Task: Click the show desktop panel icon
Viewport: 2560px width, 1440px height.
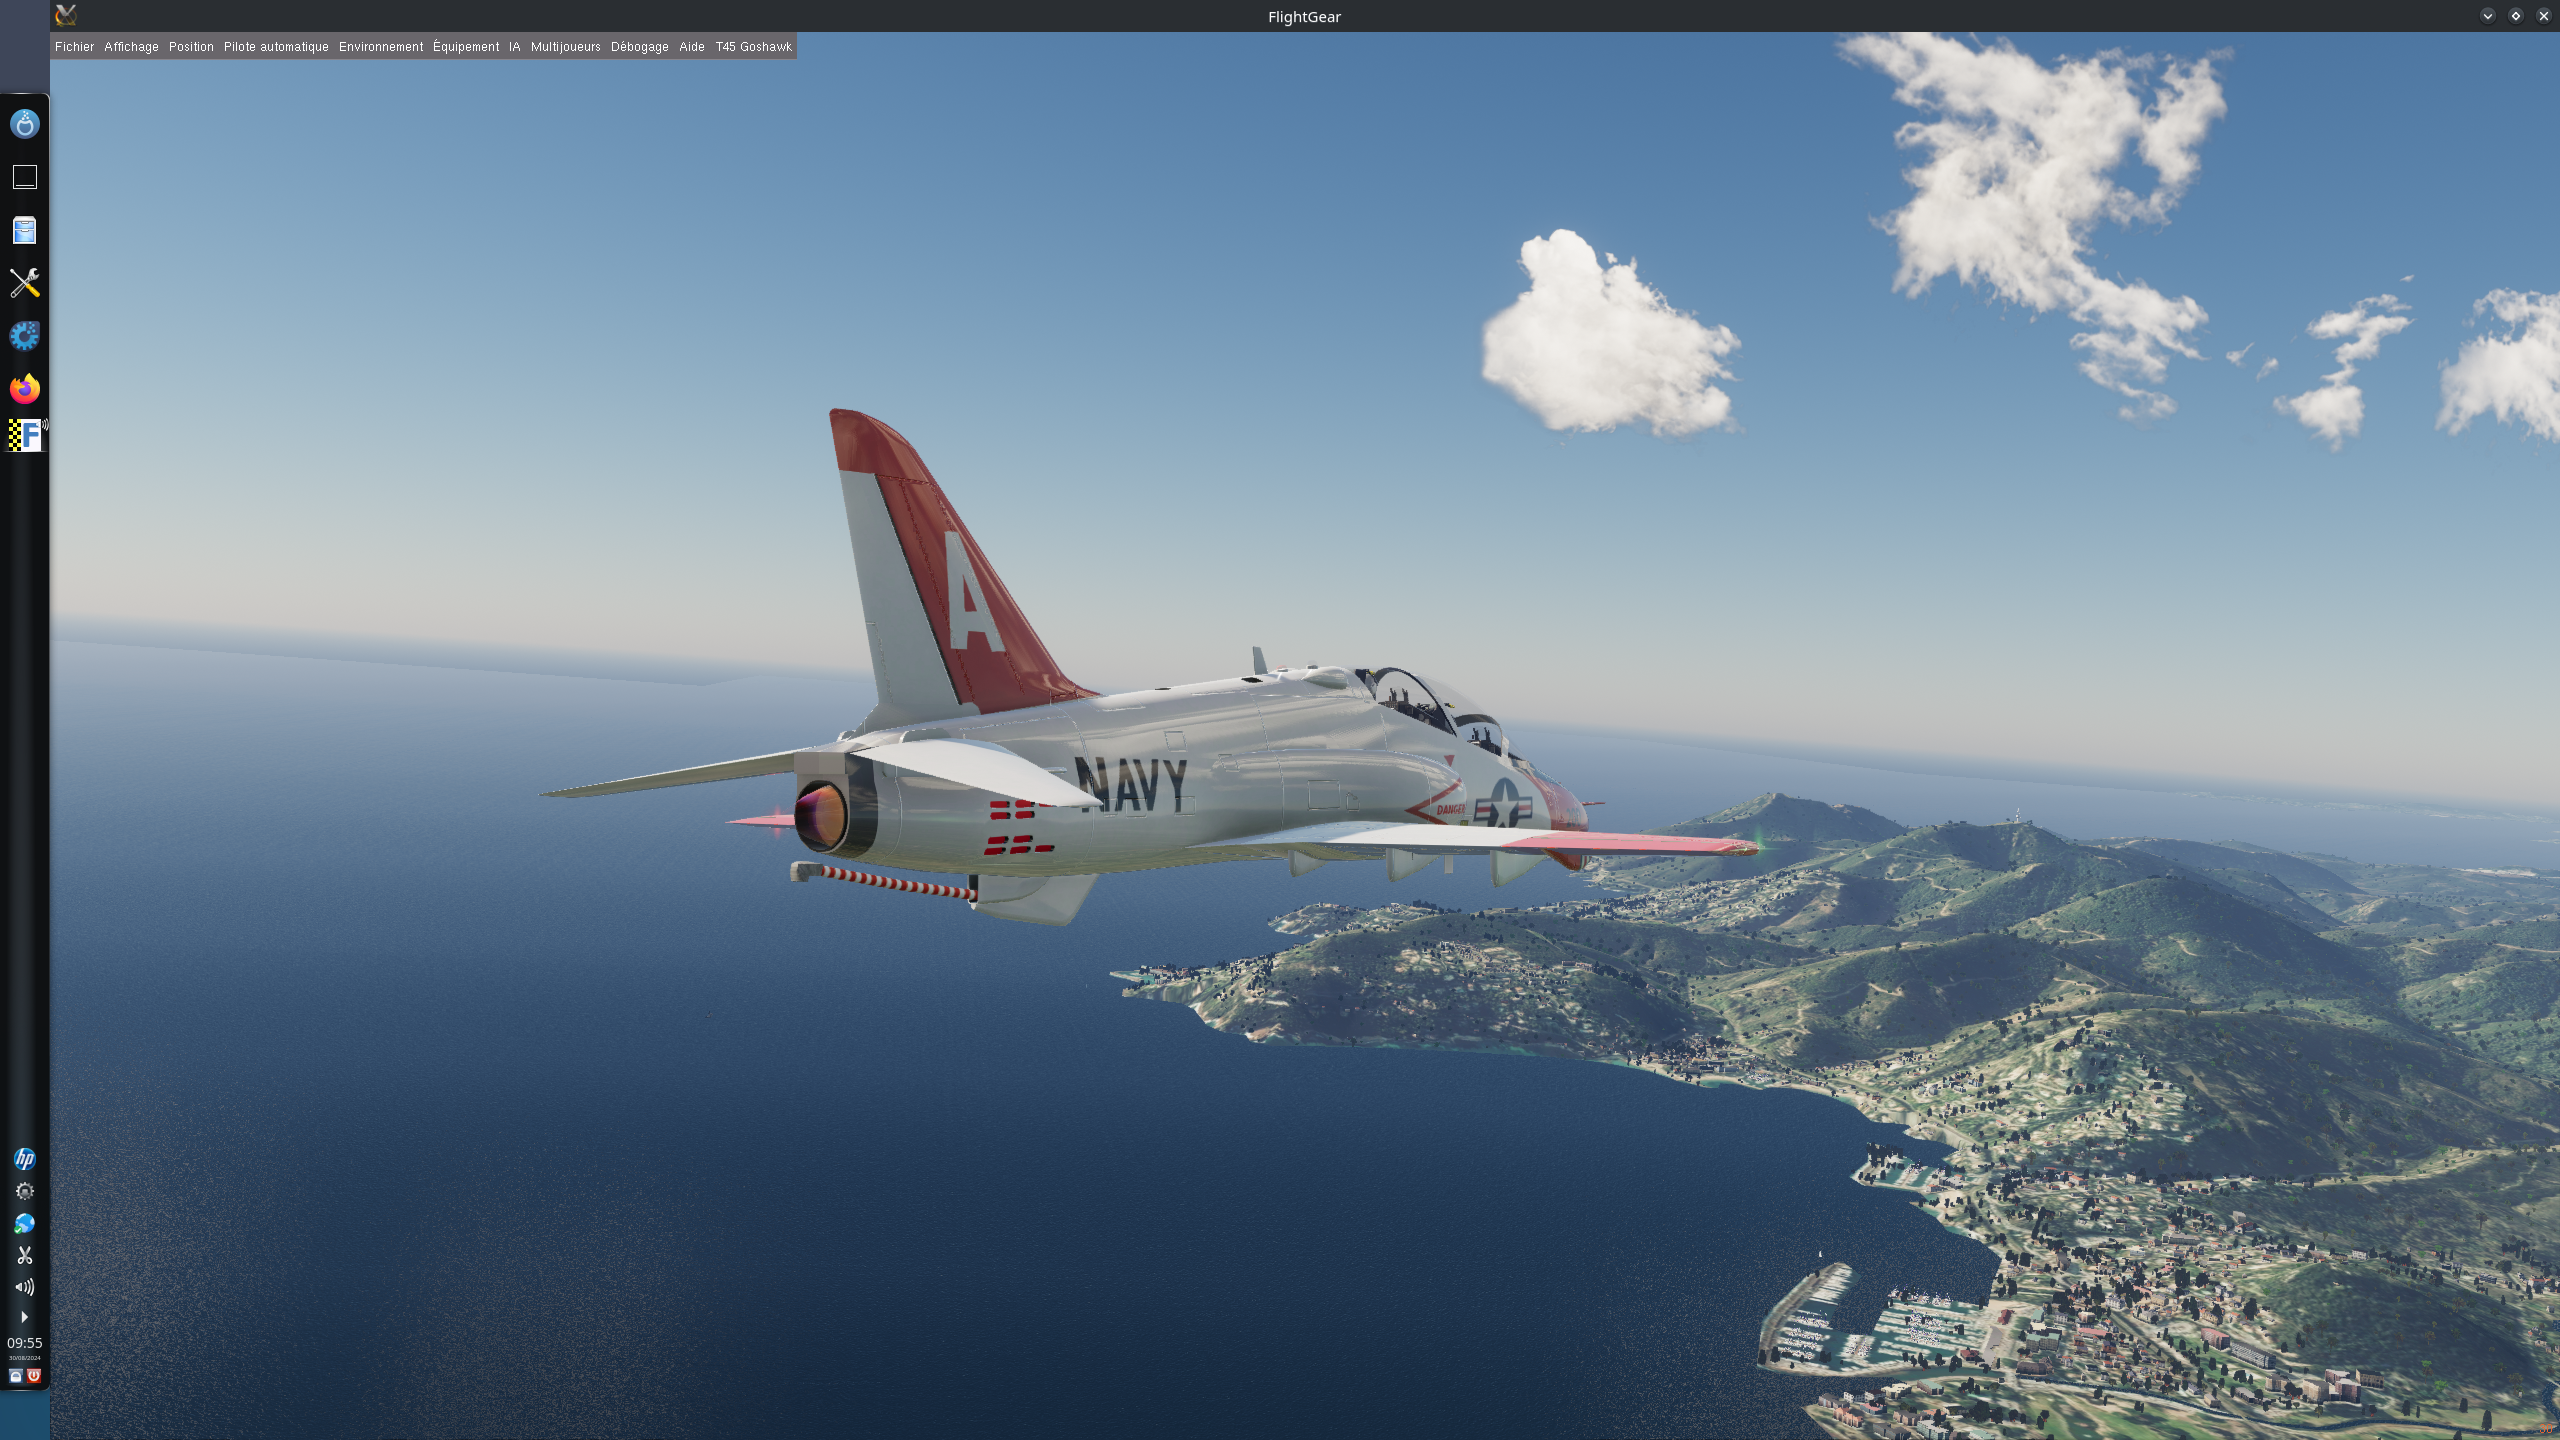Action: [24, 177]
